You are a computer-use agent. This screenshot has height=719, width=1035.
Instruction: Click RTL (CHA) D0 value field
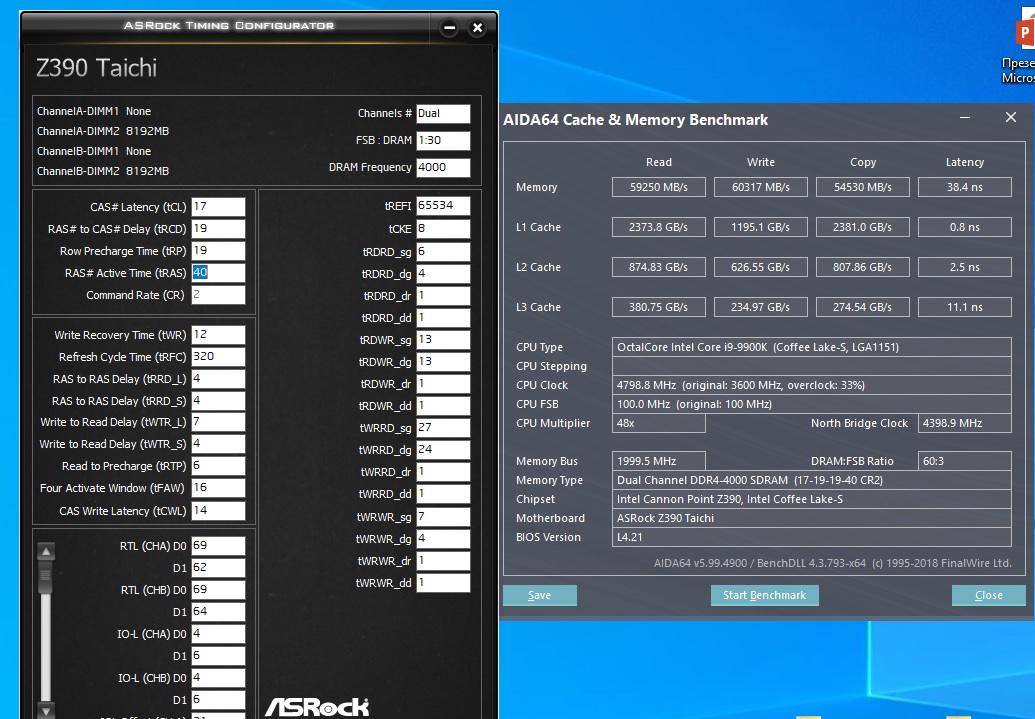point(218,546)
